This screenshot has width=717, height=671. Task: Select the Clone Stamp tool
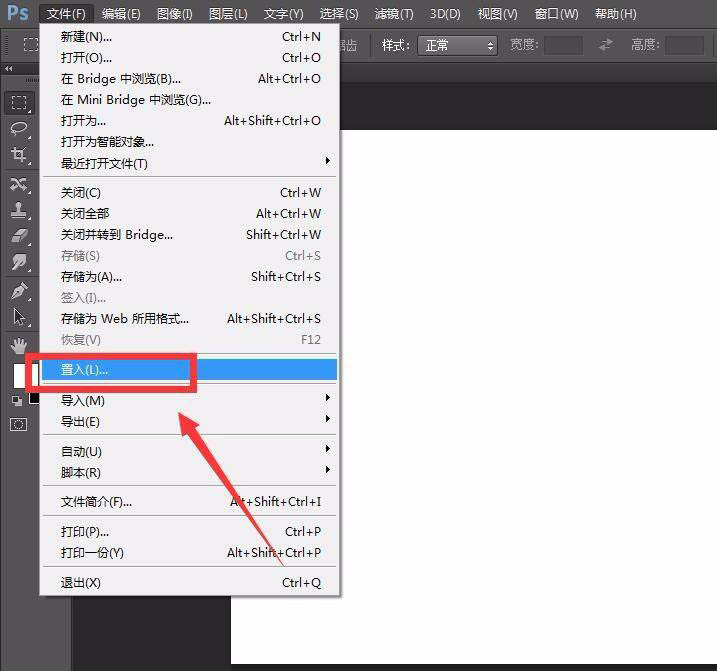[x=19, y=210]
